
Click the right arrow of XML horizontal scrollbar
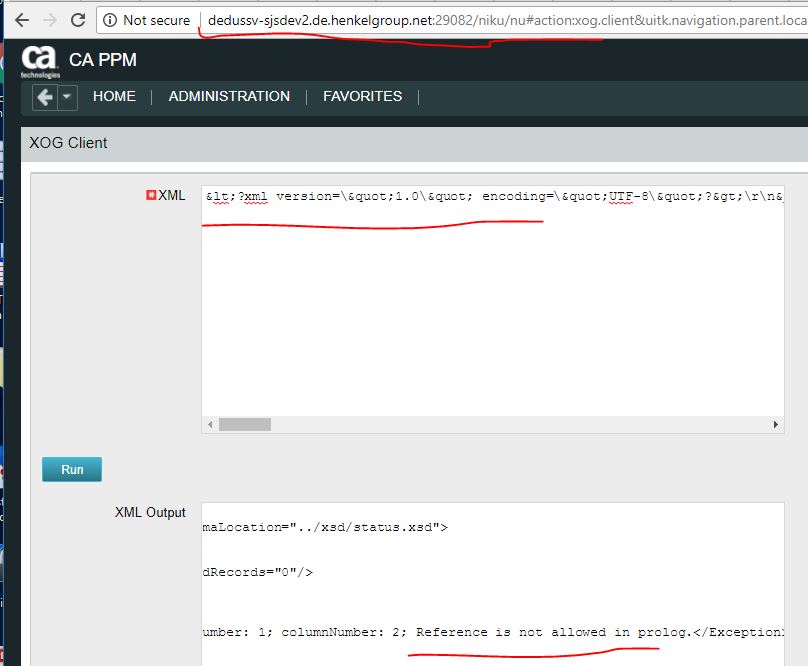point(776,424)
